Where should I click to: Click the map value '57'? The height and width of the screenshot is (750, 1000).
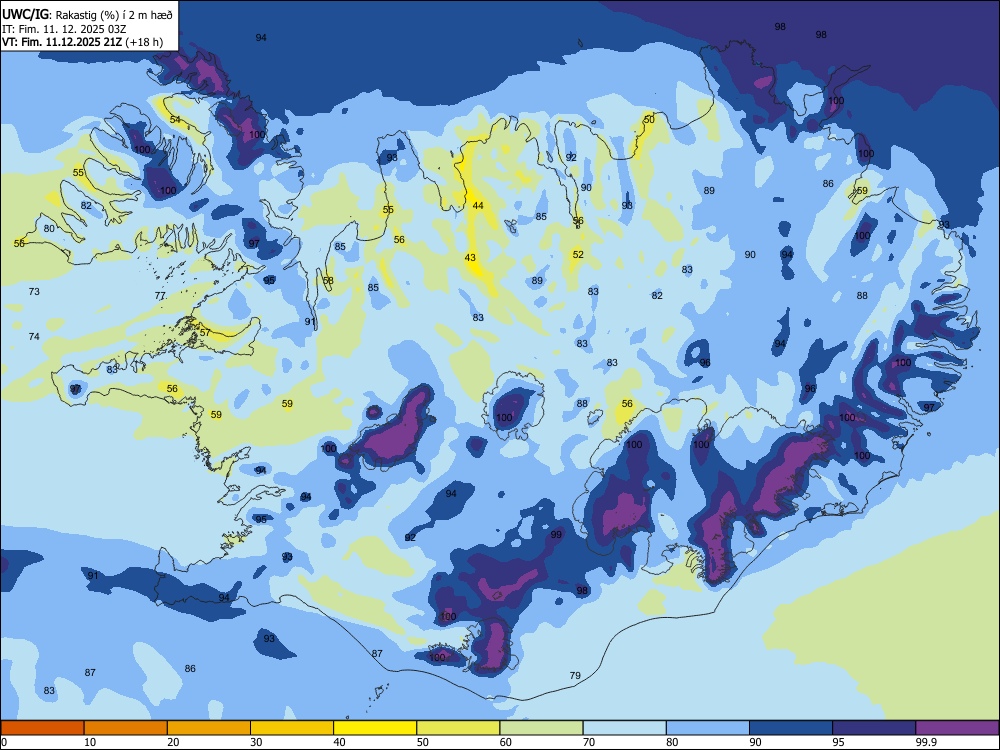[205, 333]
